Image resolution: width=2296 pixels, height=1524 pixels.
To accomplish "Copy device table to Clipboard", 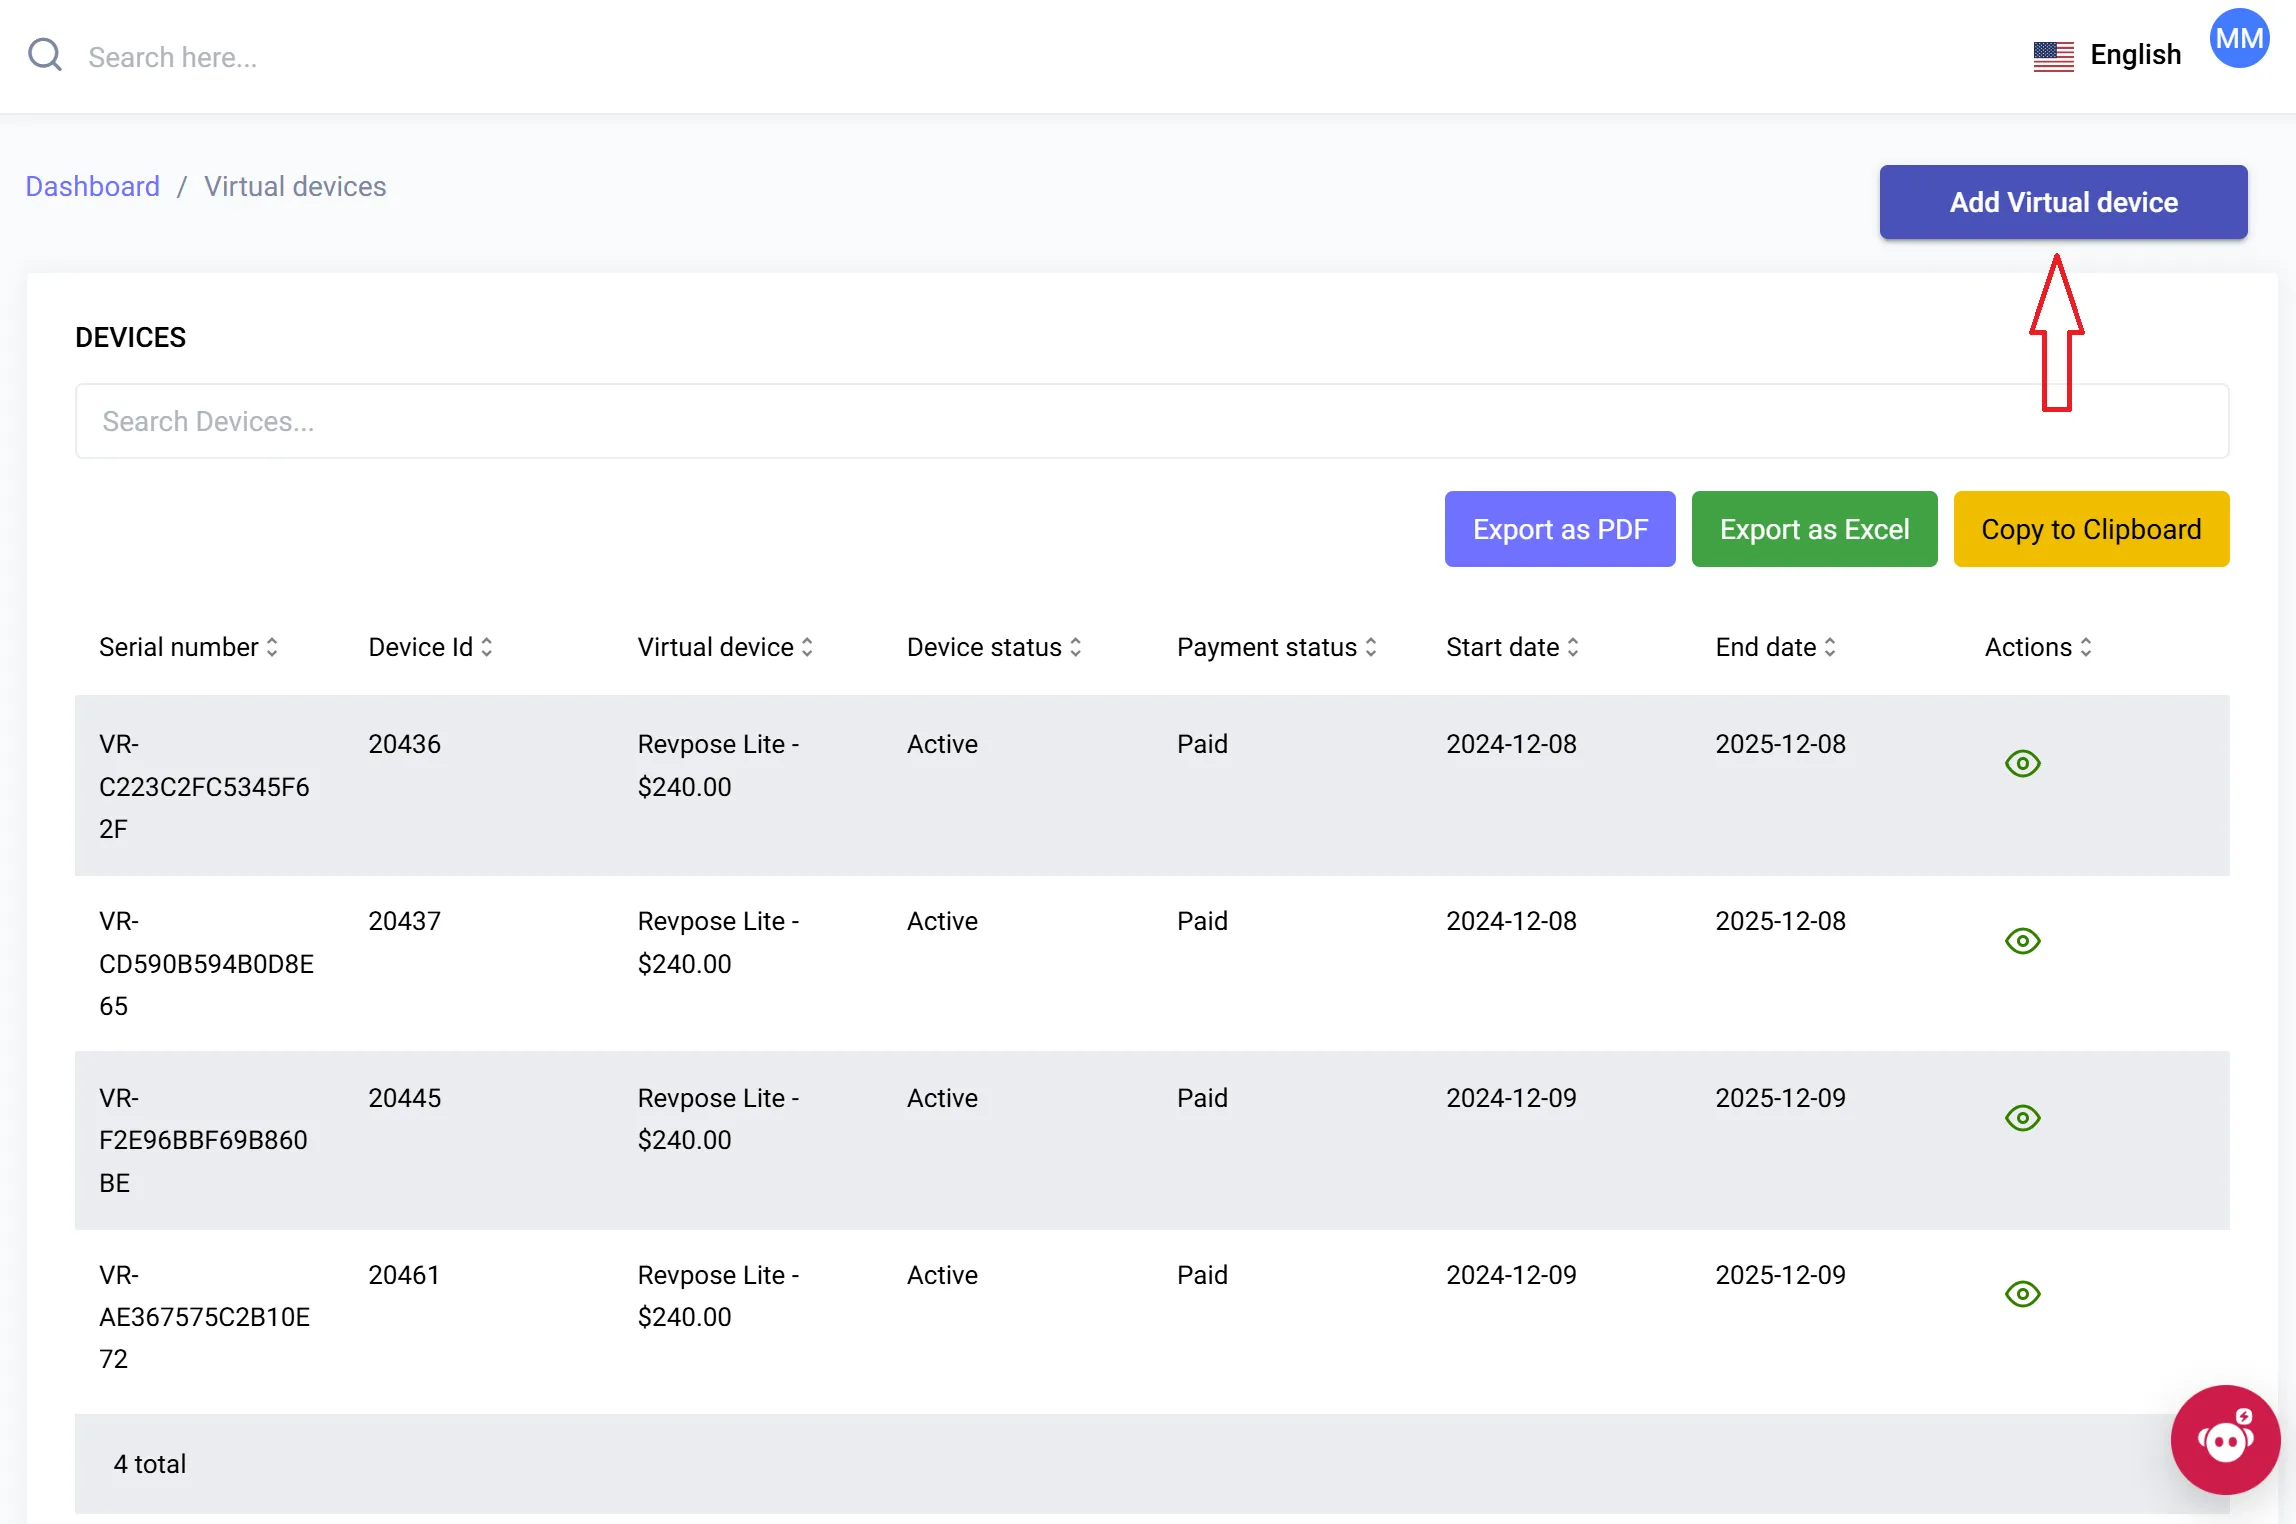I will coord(2090,529).
